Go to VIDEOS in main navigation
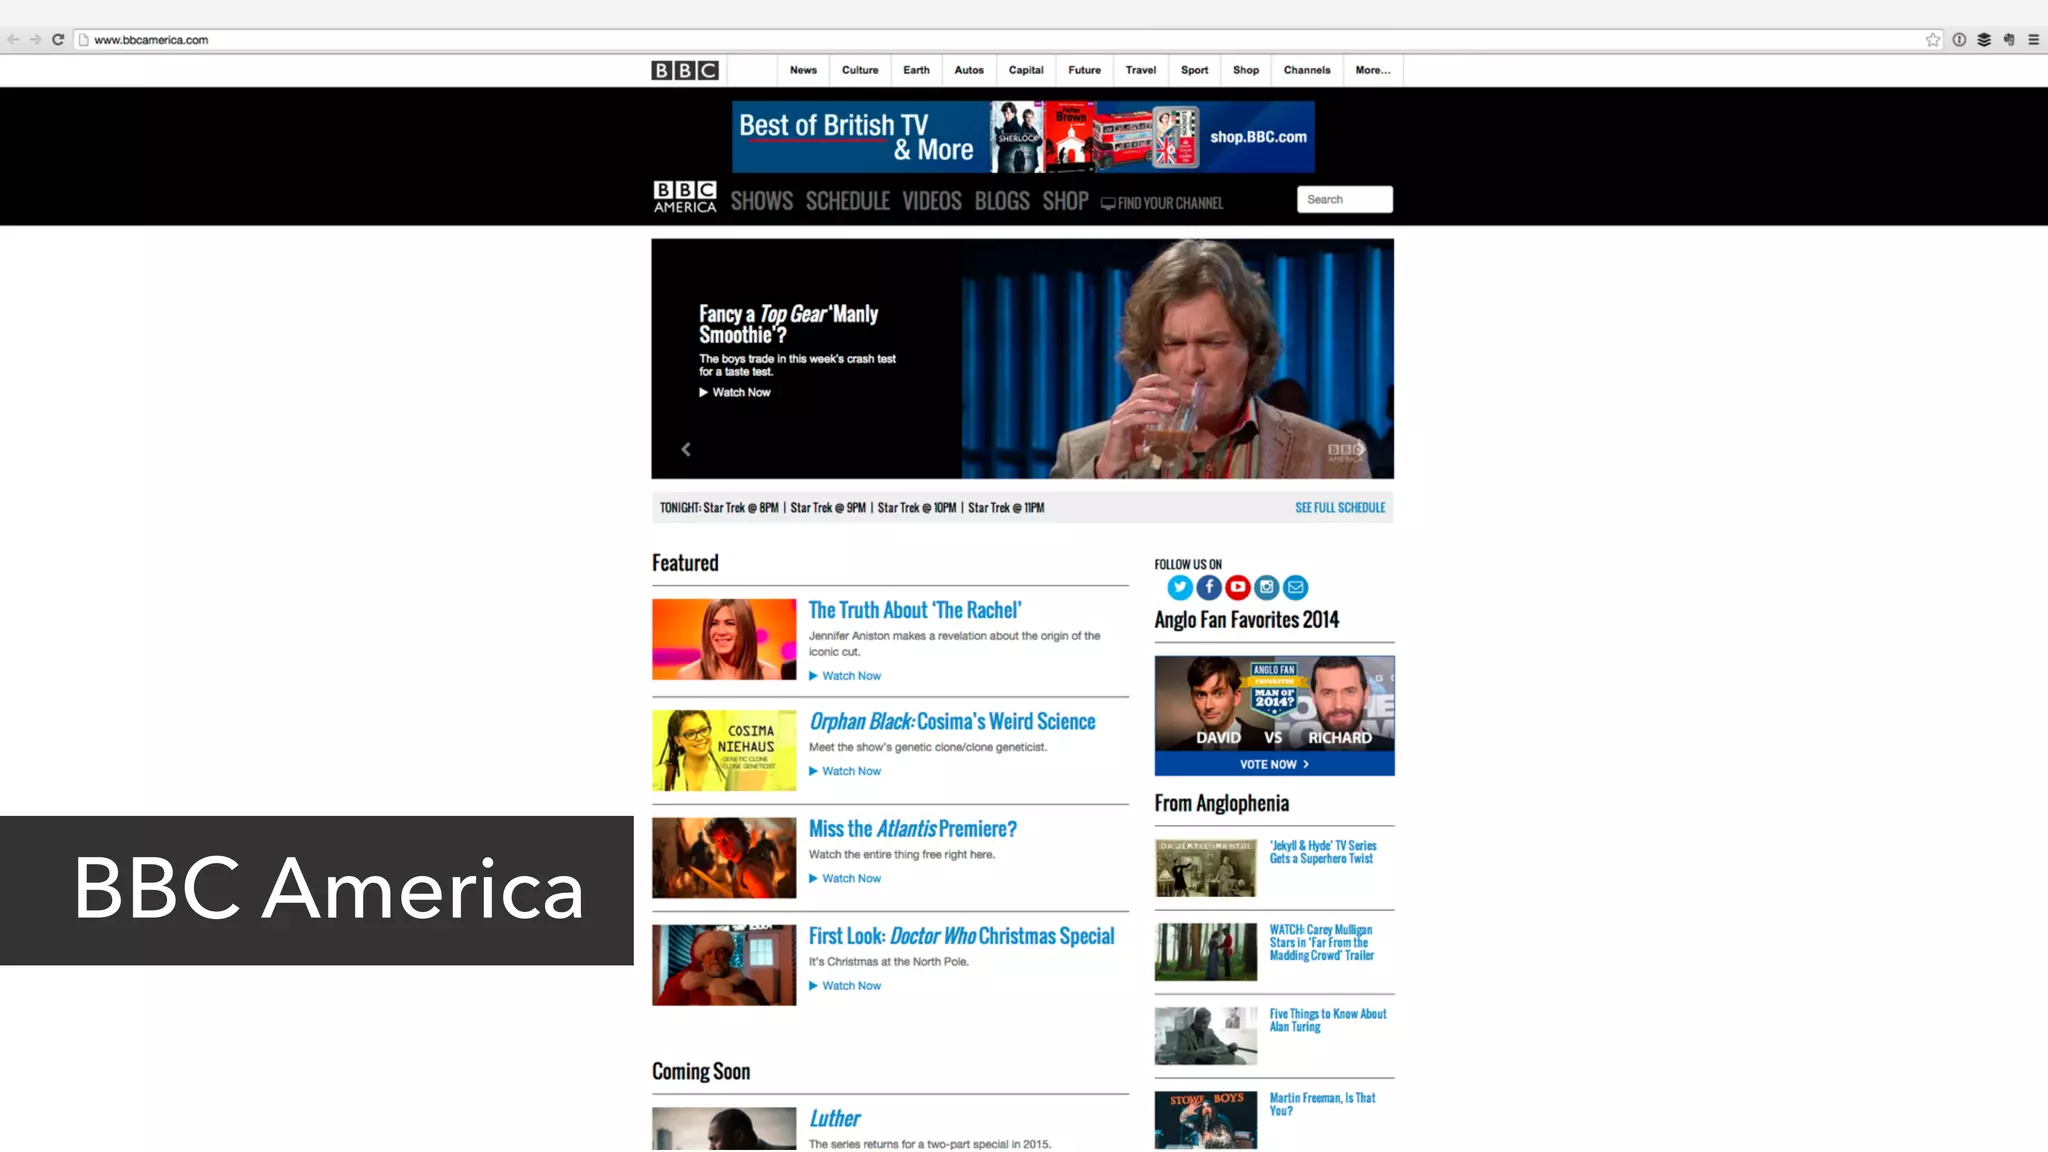The height and width of the screenshot is (1152, 2048). tap(932, 201)
